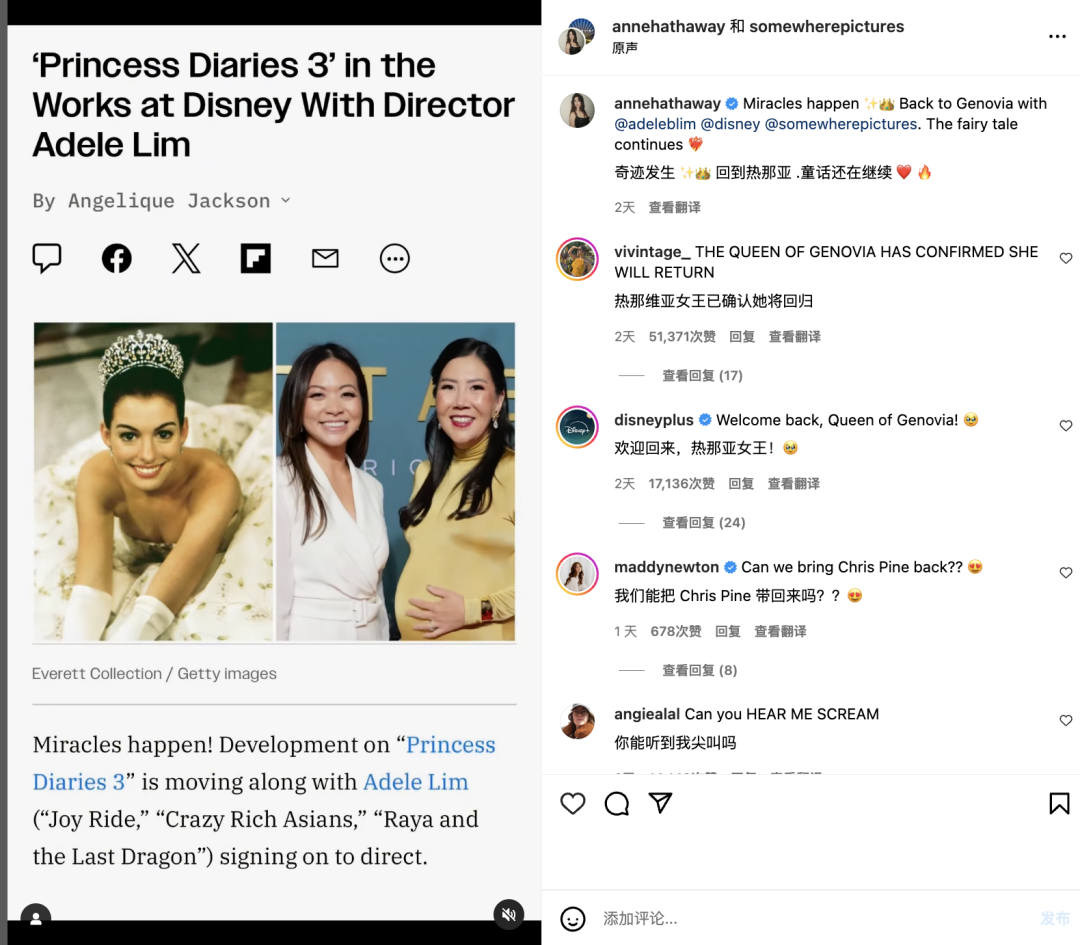Screen dimensions: 1080x945
Task: Like the post with heart icon
Action: coord(572,803)
